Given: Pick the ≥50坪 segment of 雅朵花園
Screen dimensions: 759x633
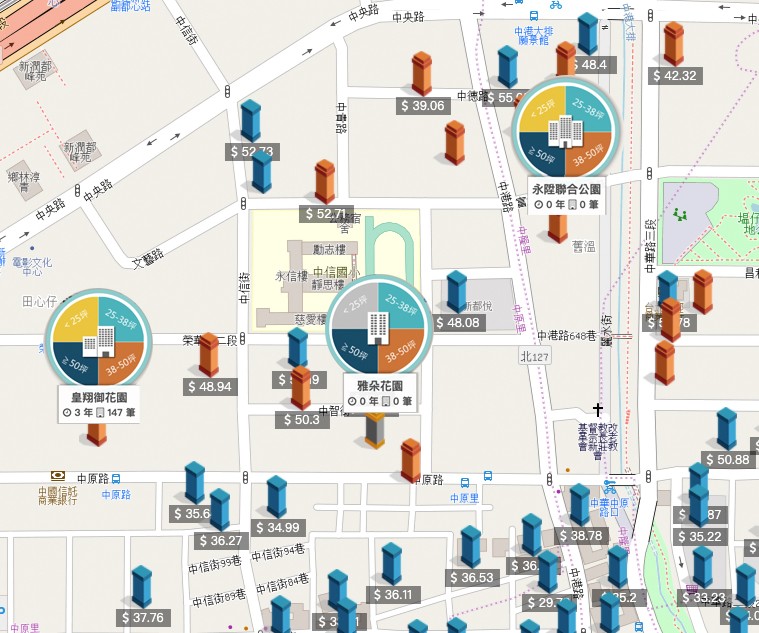Looking at the screenshot, I should [x=356, y=349].
